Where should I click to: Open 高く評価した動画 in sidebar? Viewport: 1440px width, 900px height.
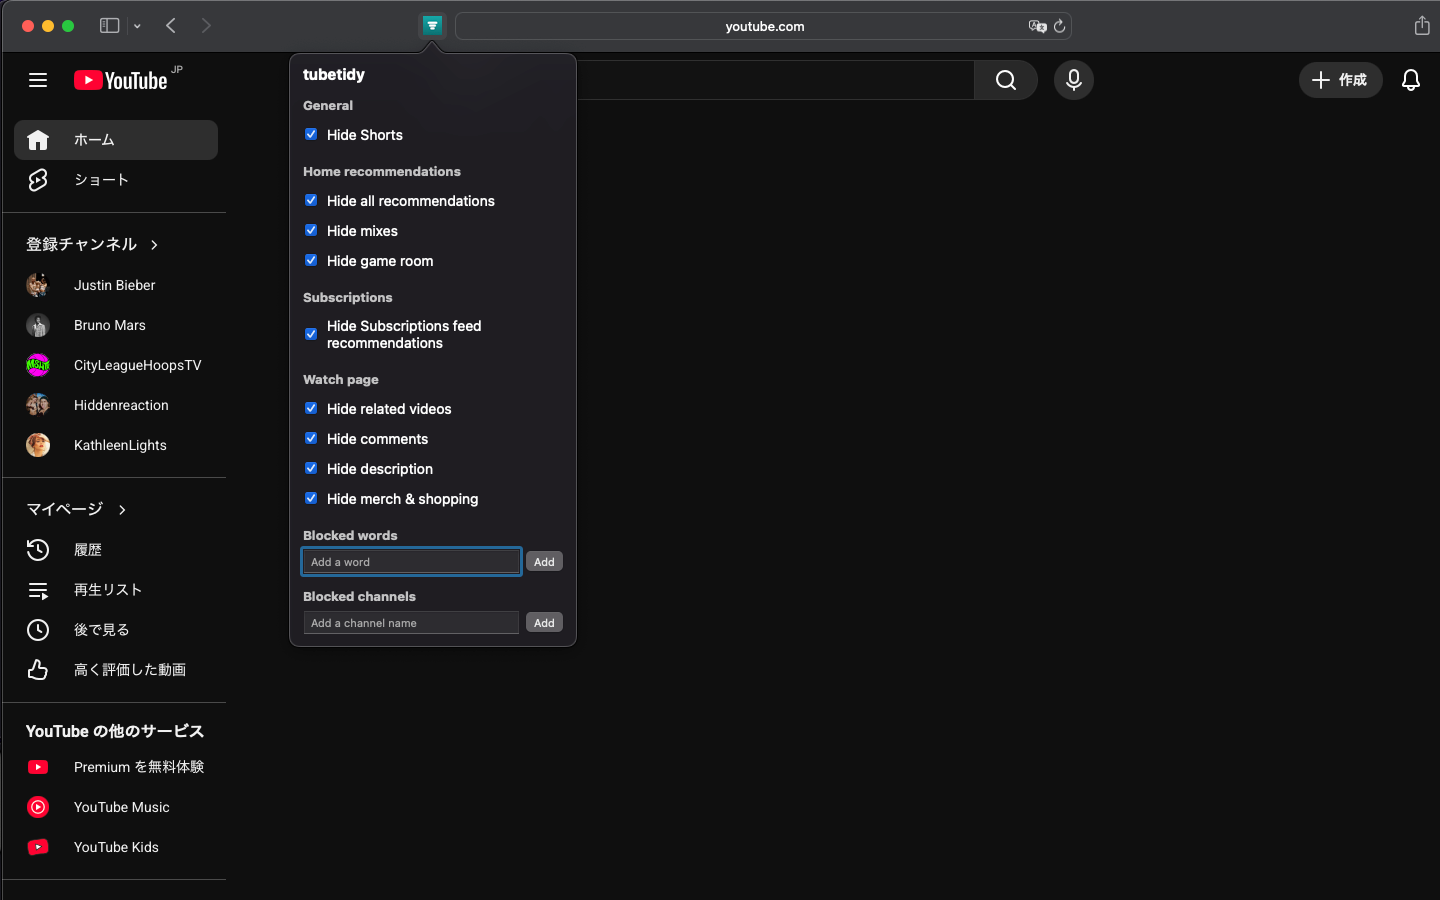(x=116, y=670)
